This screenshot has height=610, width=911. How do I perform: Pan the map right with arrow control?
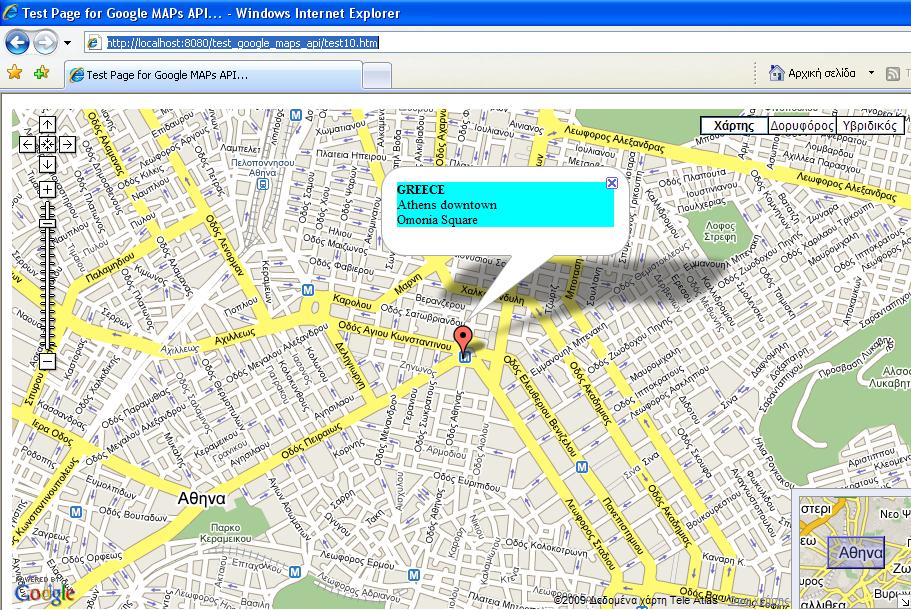pyautogui.click(x=67, y=144)
